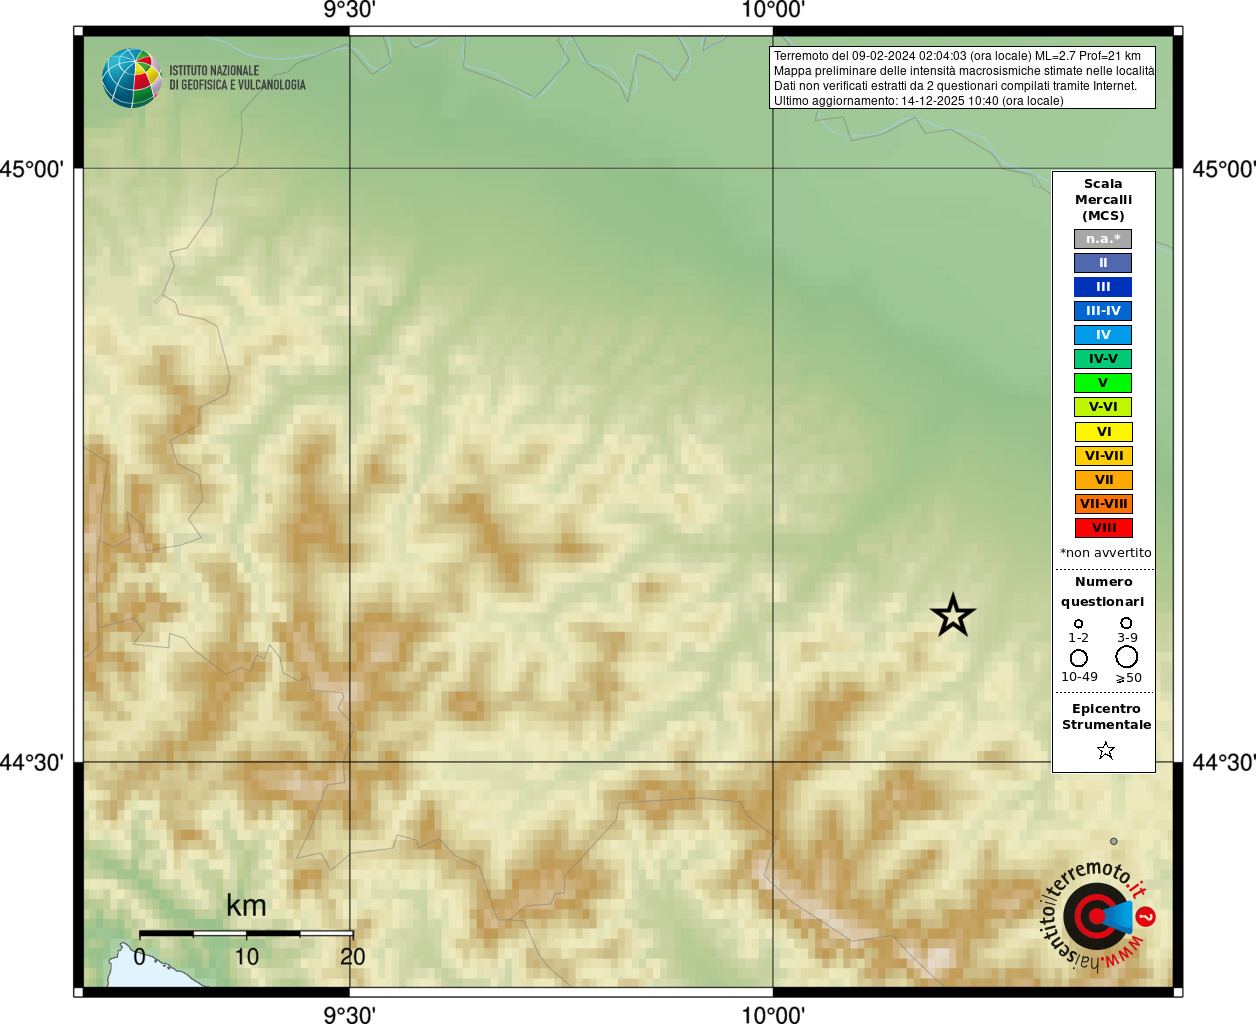Click the 10-49 questionnaires circle symbol
This screenshot has height=1024, width=1256.
pyautogui.click(x=1078, y=658)
